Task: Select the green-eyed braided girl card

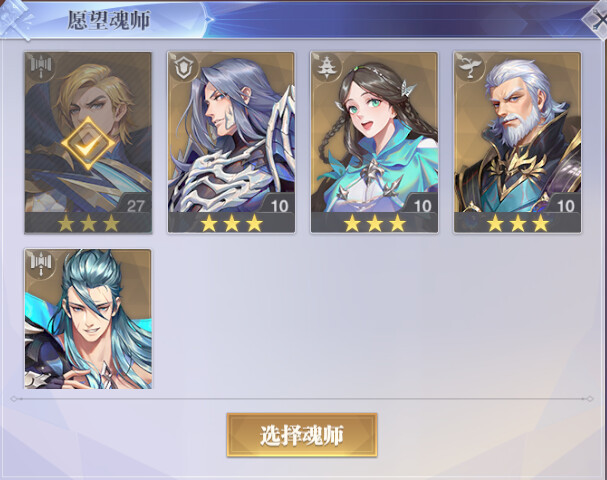Action: pyautogui.click(x=374, y=142)
